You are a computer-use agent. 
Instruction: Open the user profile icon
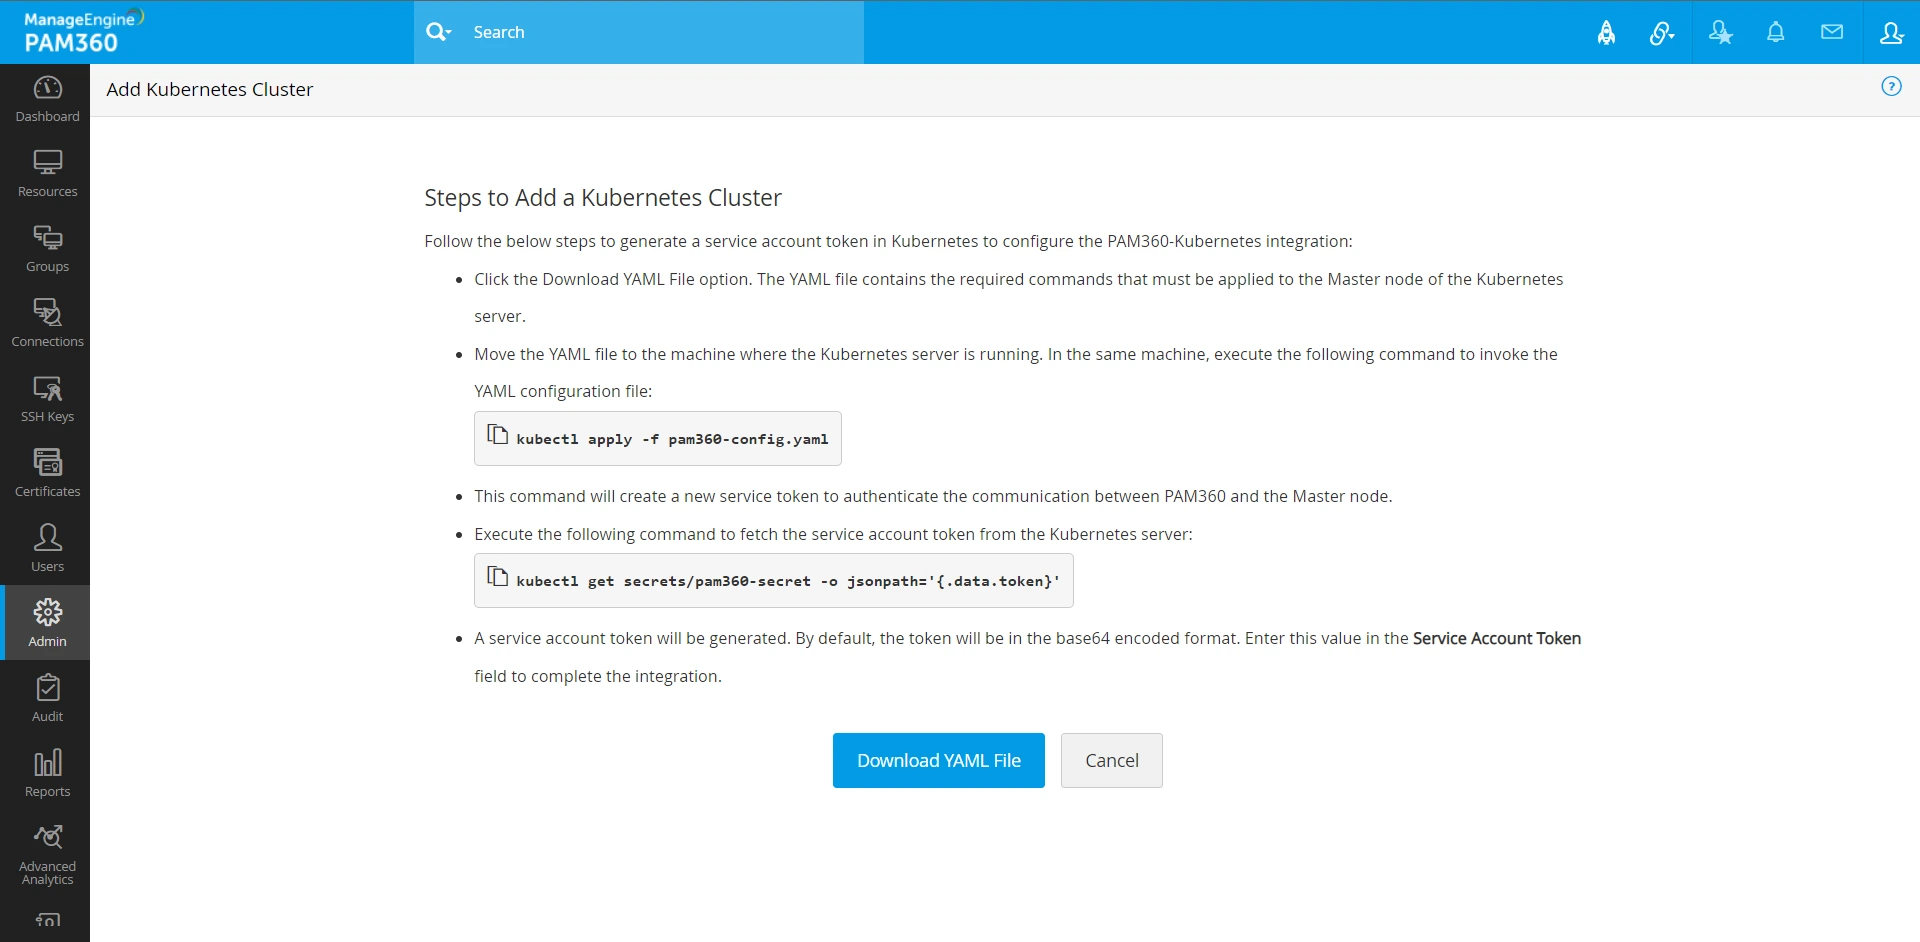[x=1890, y=33]
